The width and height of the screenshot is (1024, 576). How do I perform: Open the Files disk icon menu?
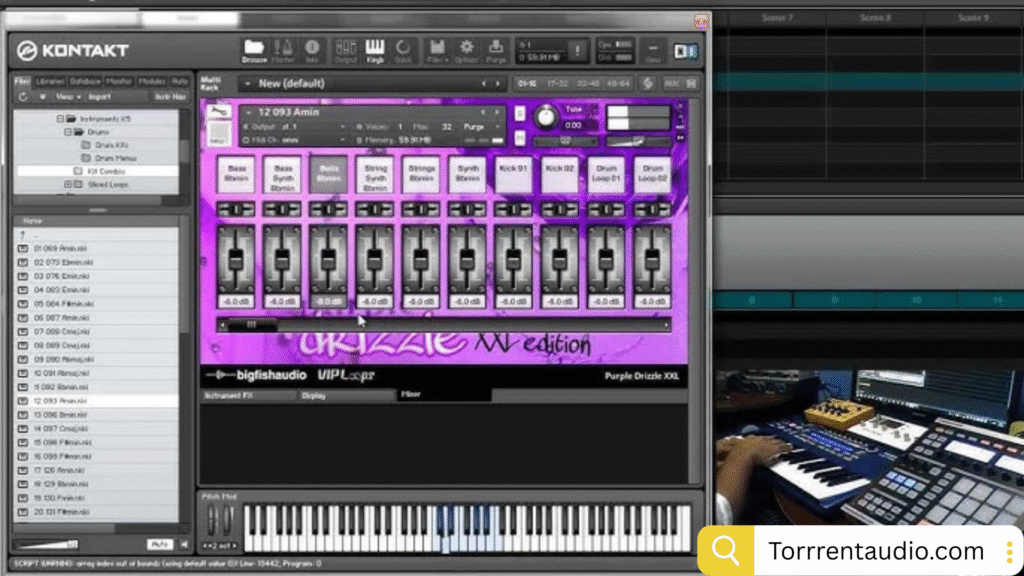436,50
